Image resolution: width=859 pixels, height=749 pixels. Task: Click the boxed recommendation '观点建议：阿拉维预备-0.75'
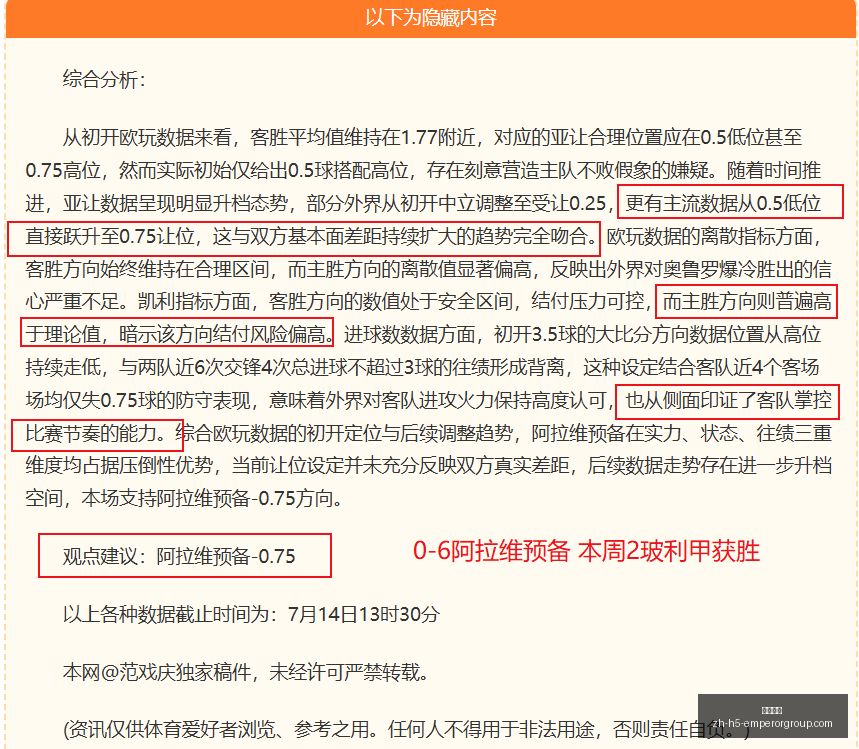[185, 556]
